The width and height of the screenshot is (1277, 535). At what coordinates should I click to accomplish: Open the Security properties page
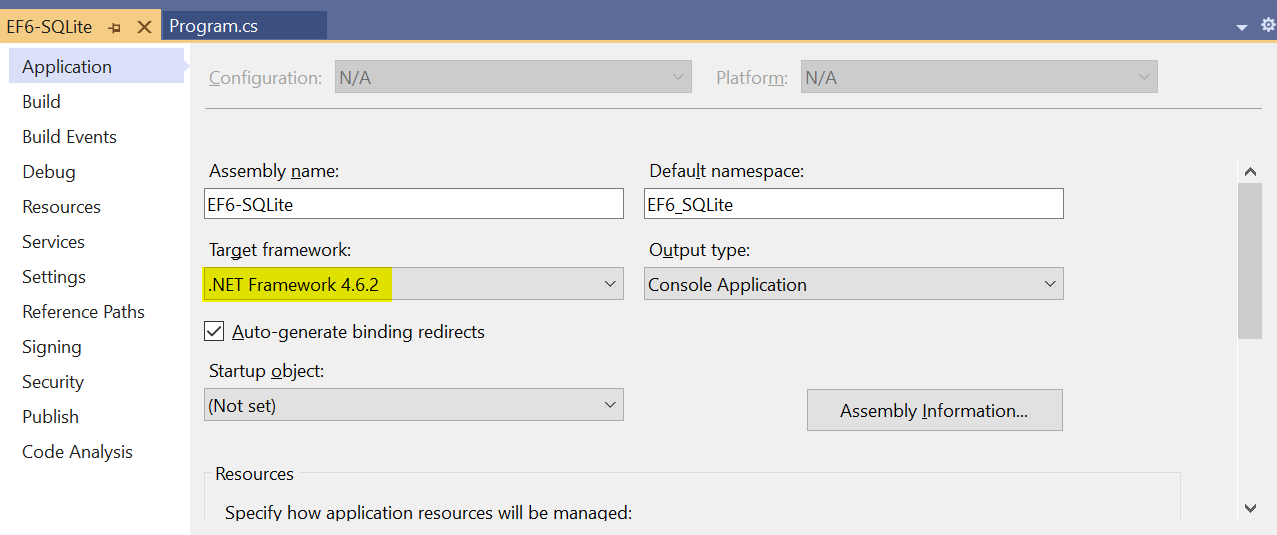tap(53, 382)
